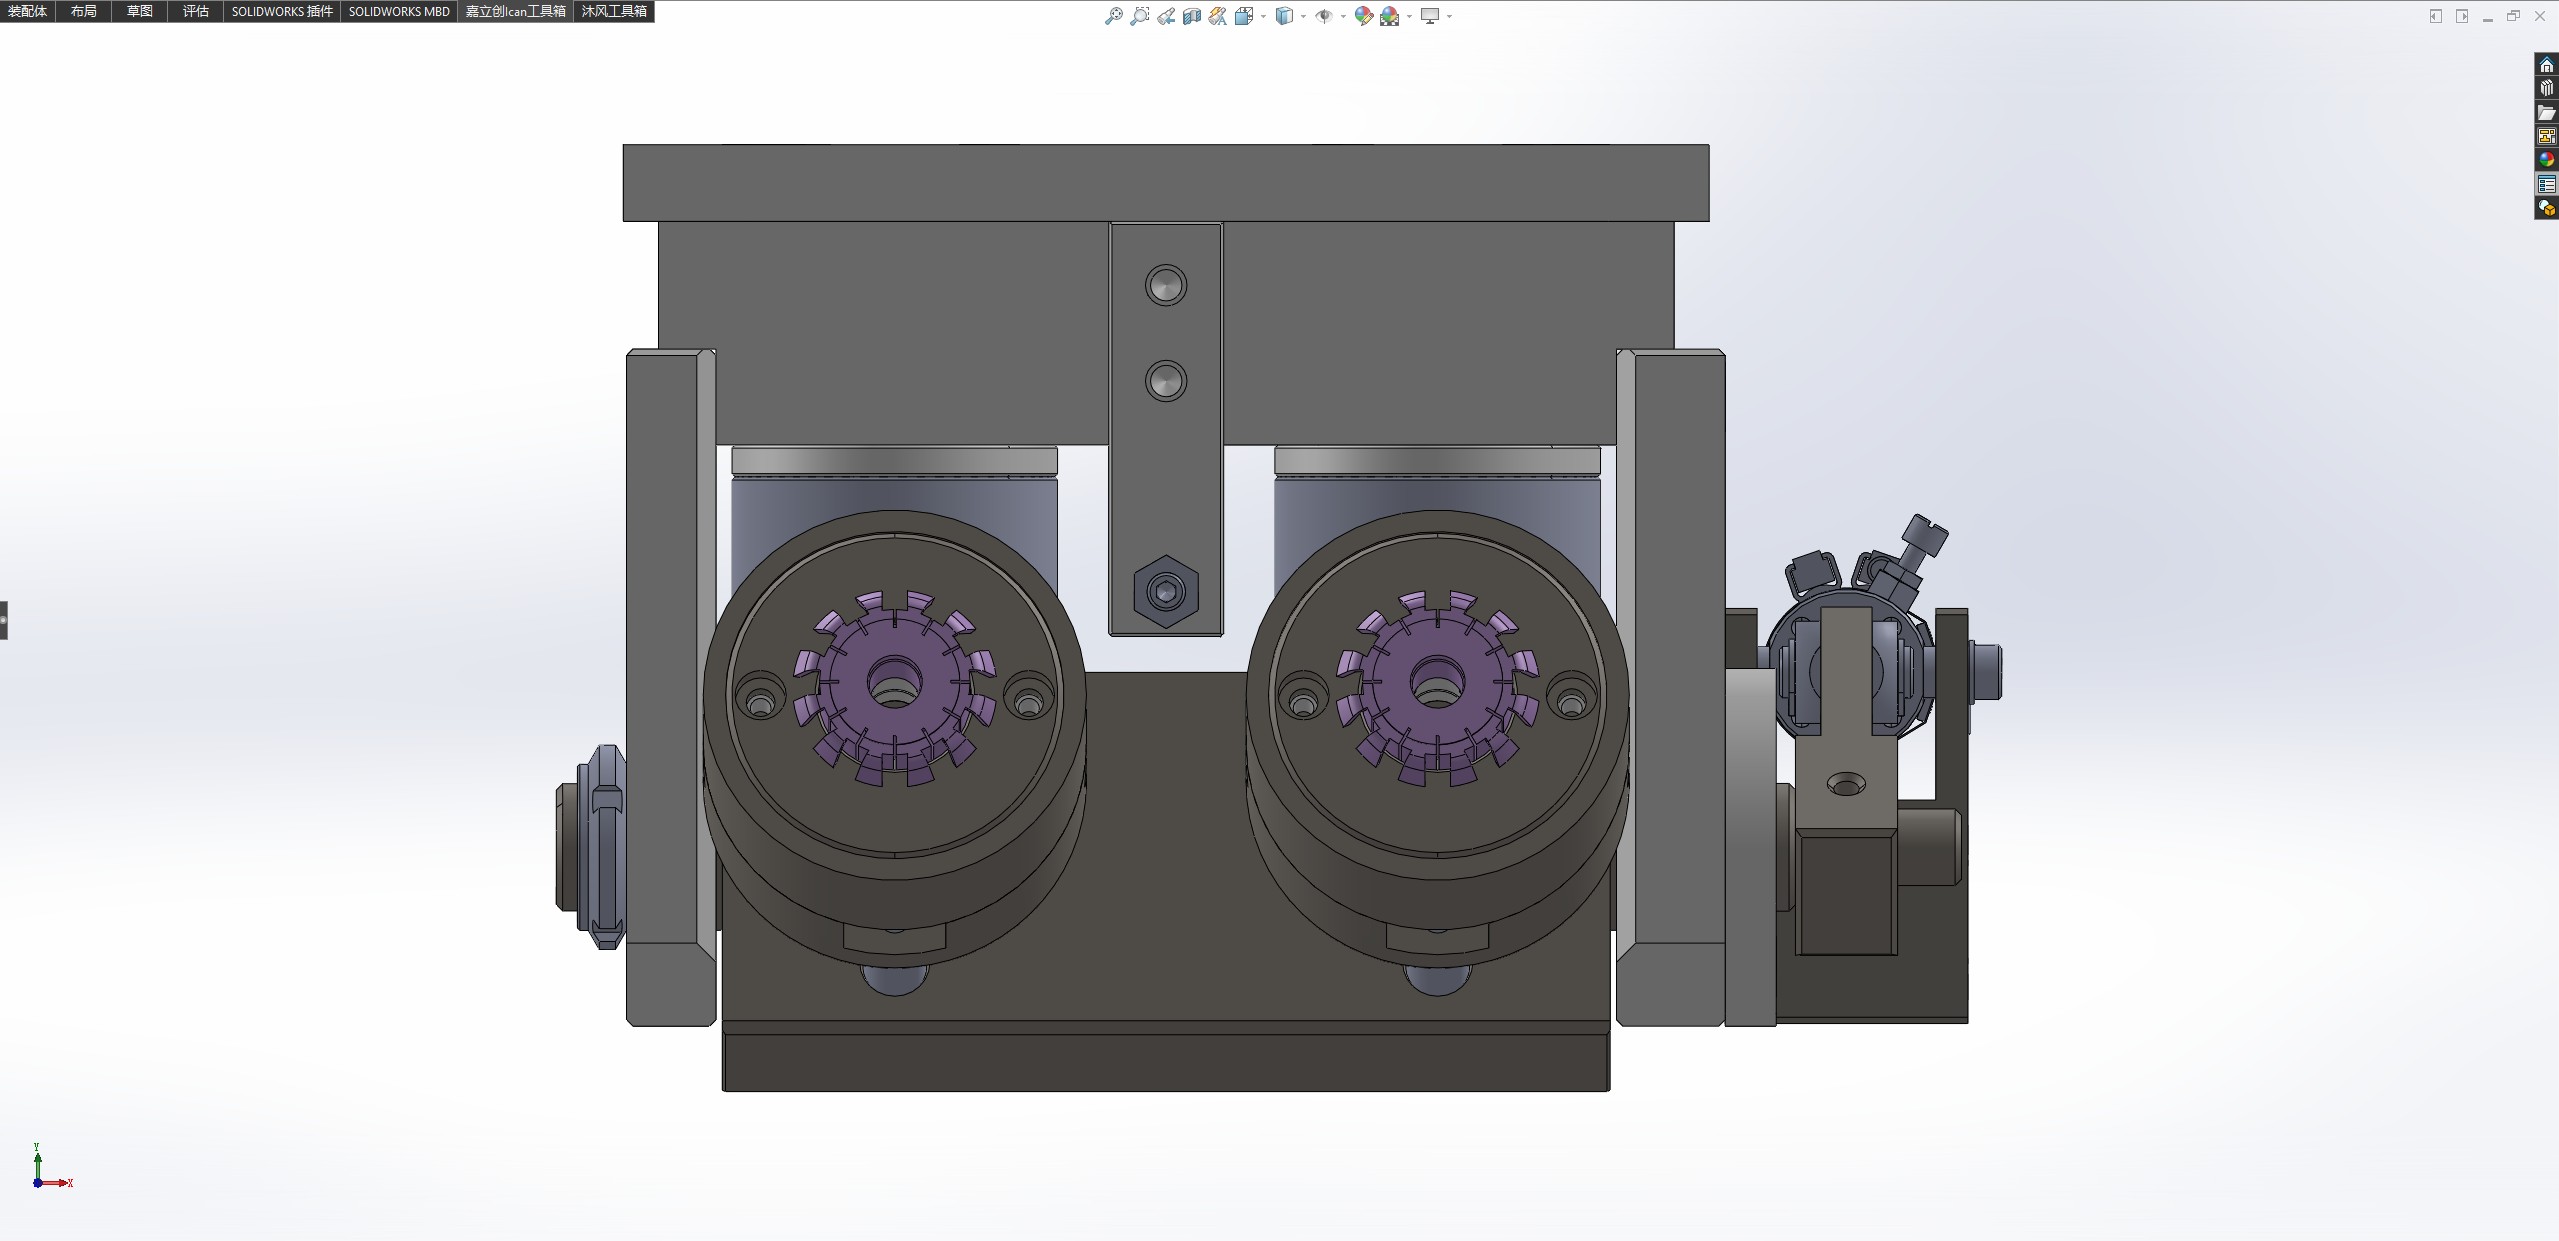Viewport: 2559px width, 1241px height.
Task: Expand the left panel splitter handle
Action: pos(4,620)
